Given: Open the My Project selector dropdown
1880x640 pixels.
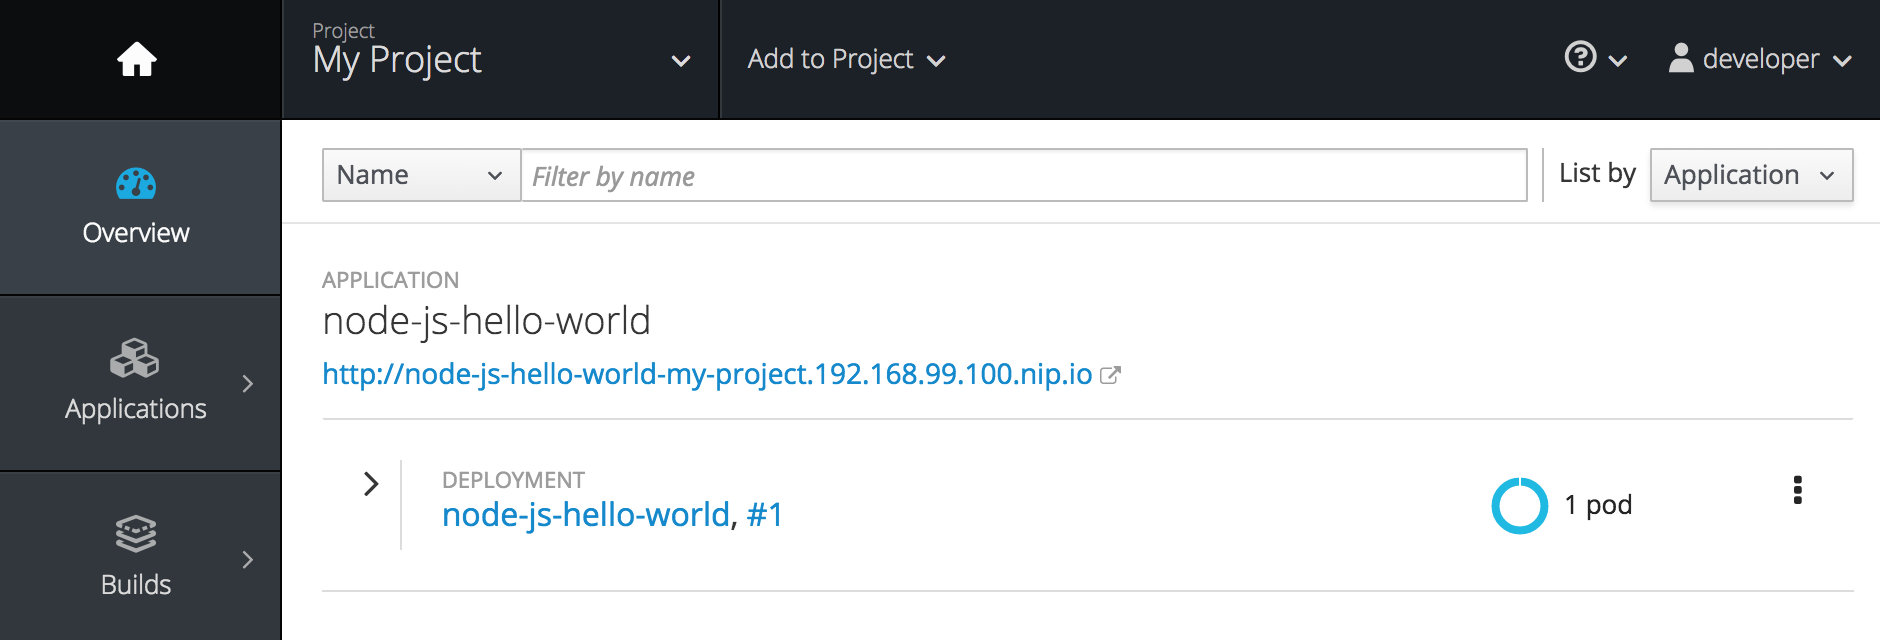Looking at the screenshot, I should (x=501, y=60).
